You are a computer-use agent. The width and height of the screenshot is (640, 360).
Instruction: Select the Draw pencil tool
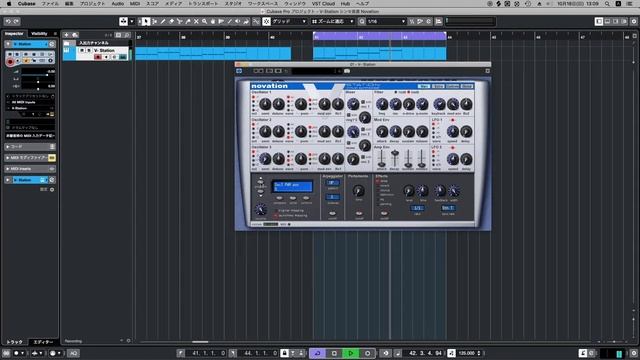click(x=163, y=21)
